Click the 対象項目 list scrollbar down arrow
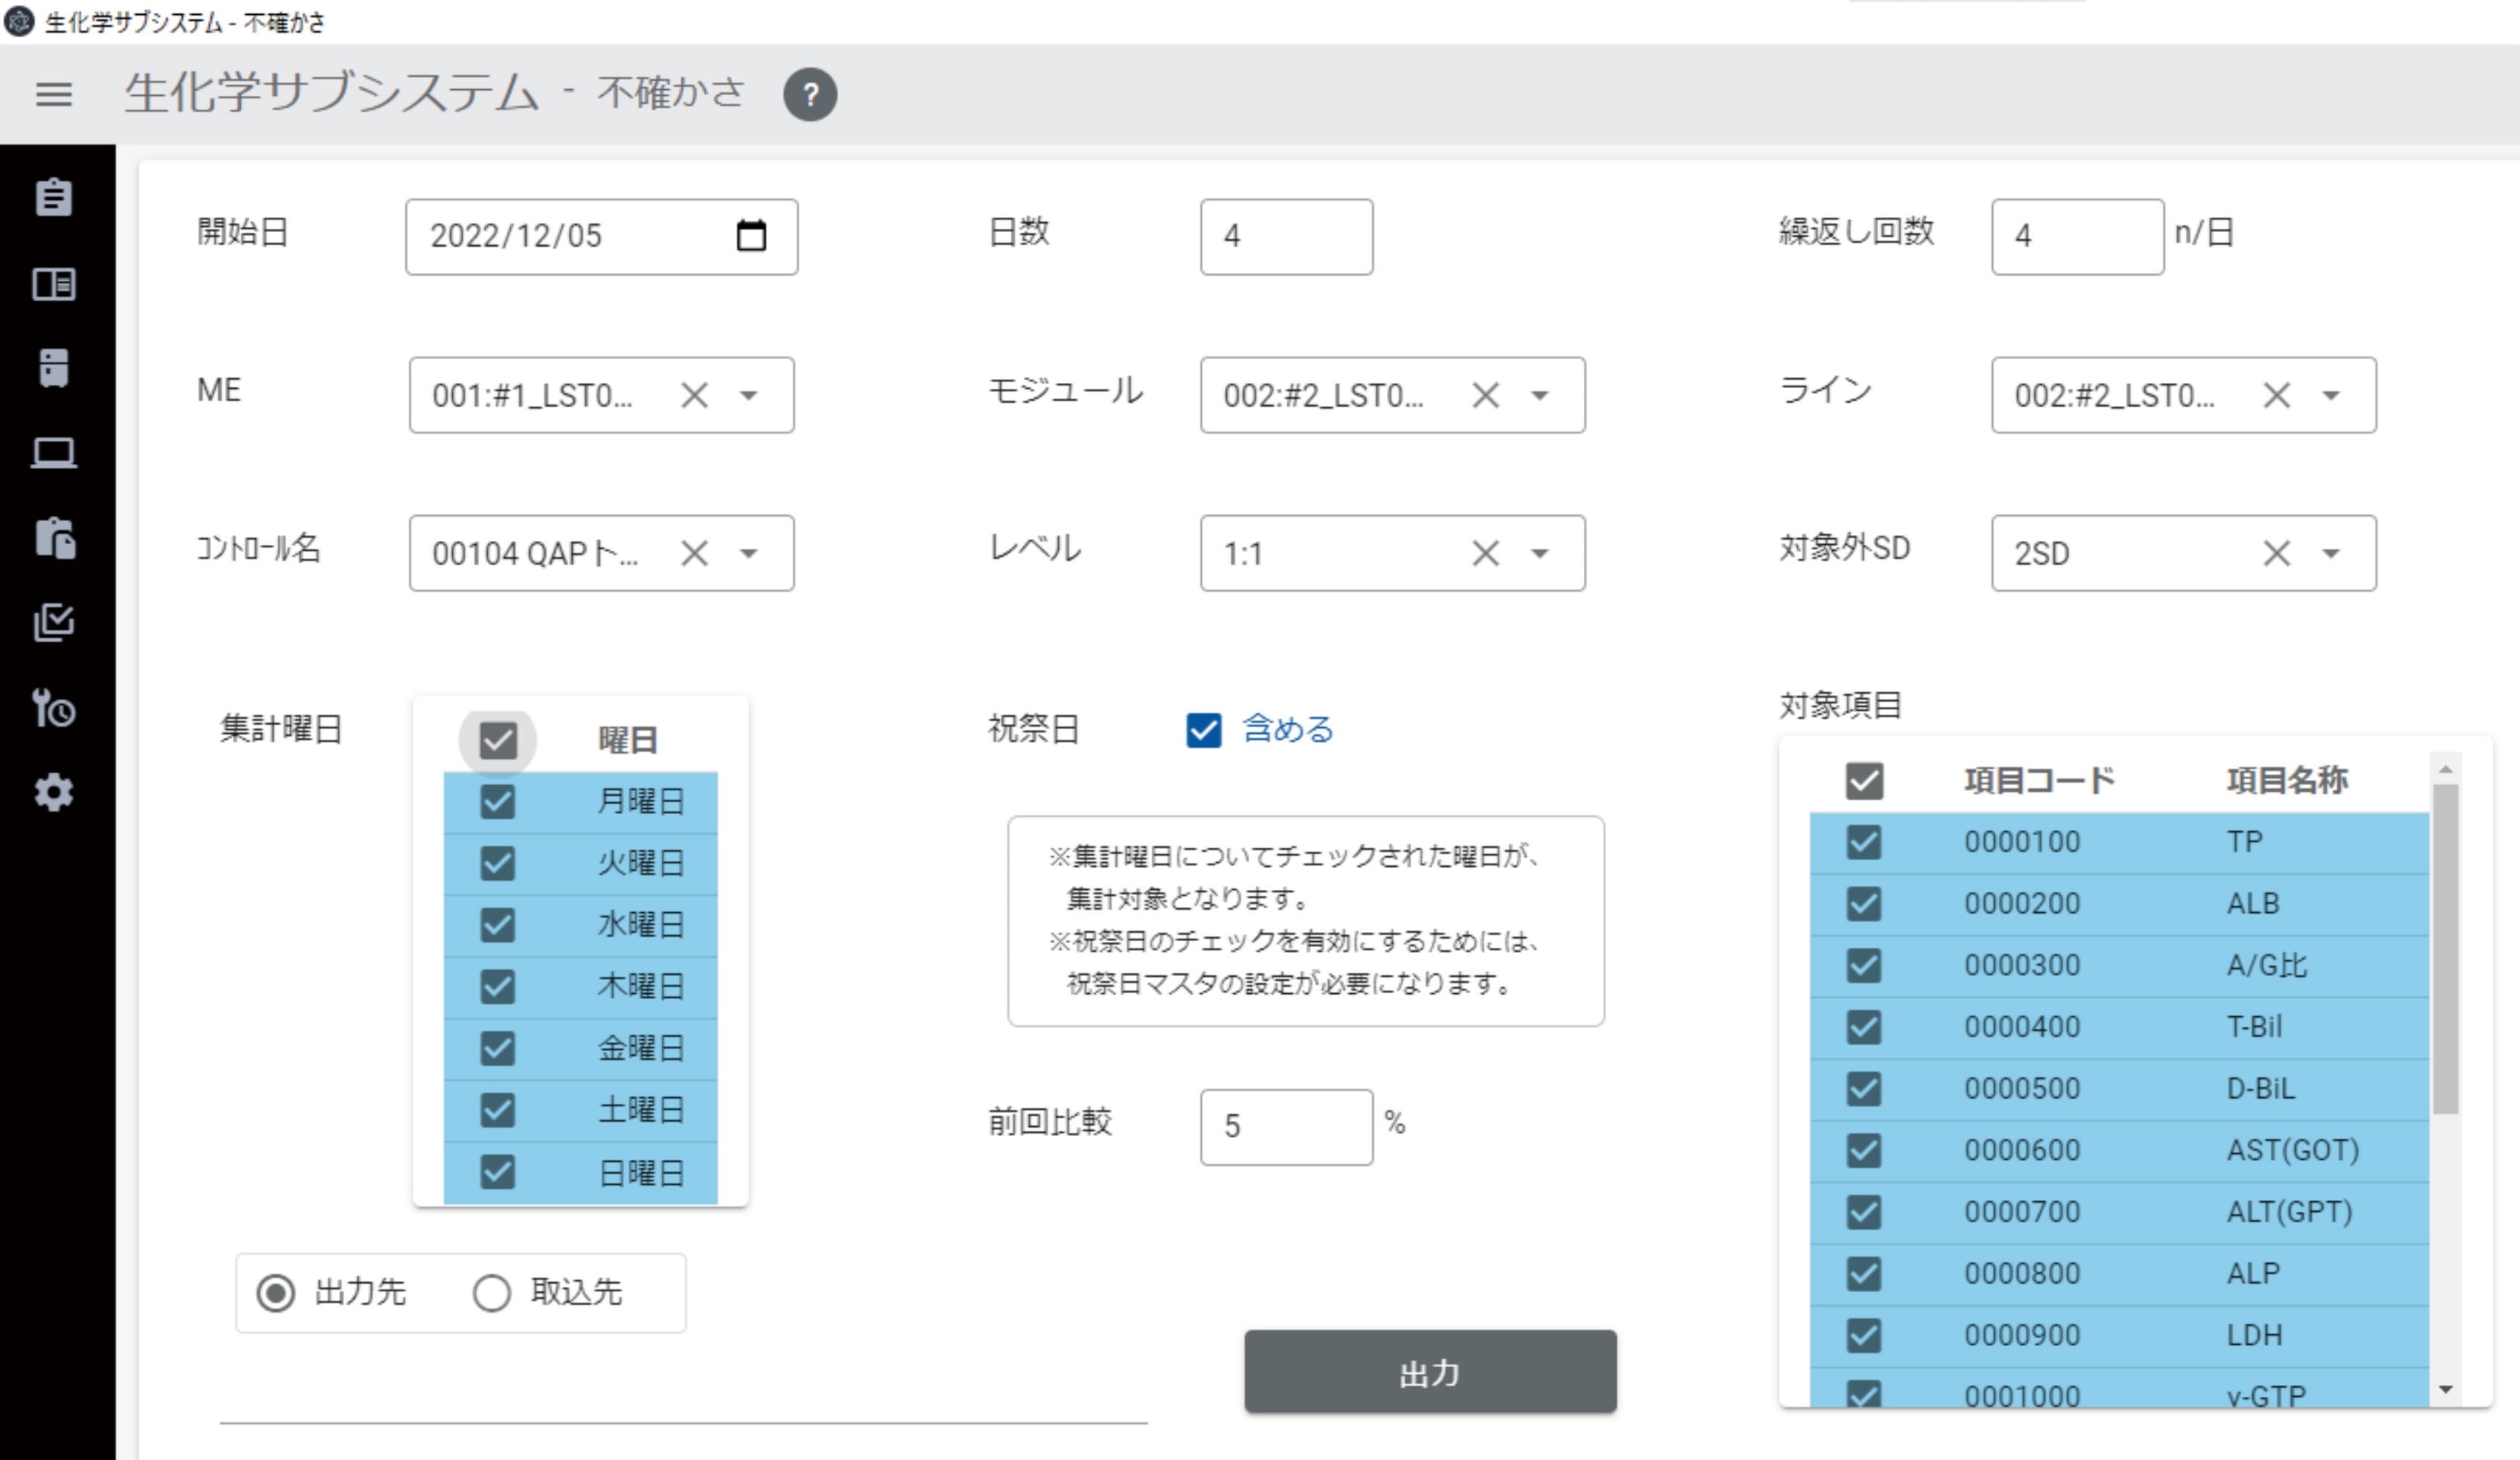This screenshot has height=1460, width=2520. point(2446,1389)
